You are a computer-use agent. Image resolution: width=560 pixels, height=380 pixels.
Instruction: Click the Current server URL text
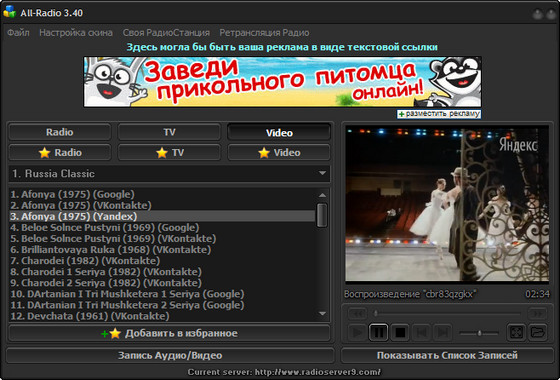284,372
